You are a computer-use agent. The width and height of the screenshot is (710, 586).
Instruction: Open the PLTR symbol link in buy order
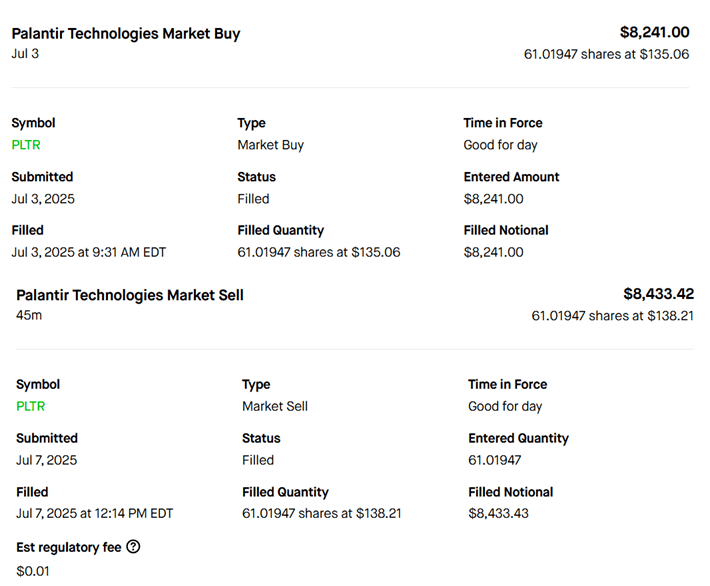pyautogui.click(x=26, y=145)
